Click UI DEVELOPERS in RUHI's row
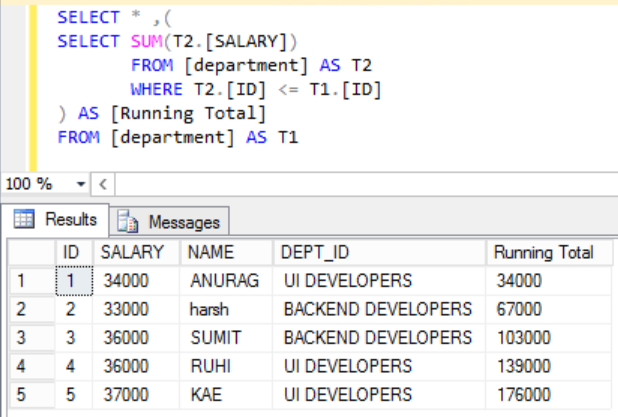Image resolution: width=618 pixels, height=417 pixels. [x=379, y=366]
